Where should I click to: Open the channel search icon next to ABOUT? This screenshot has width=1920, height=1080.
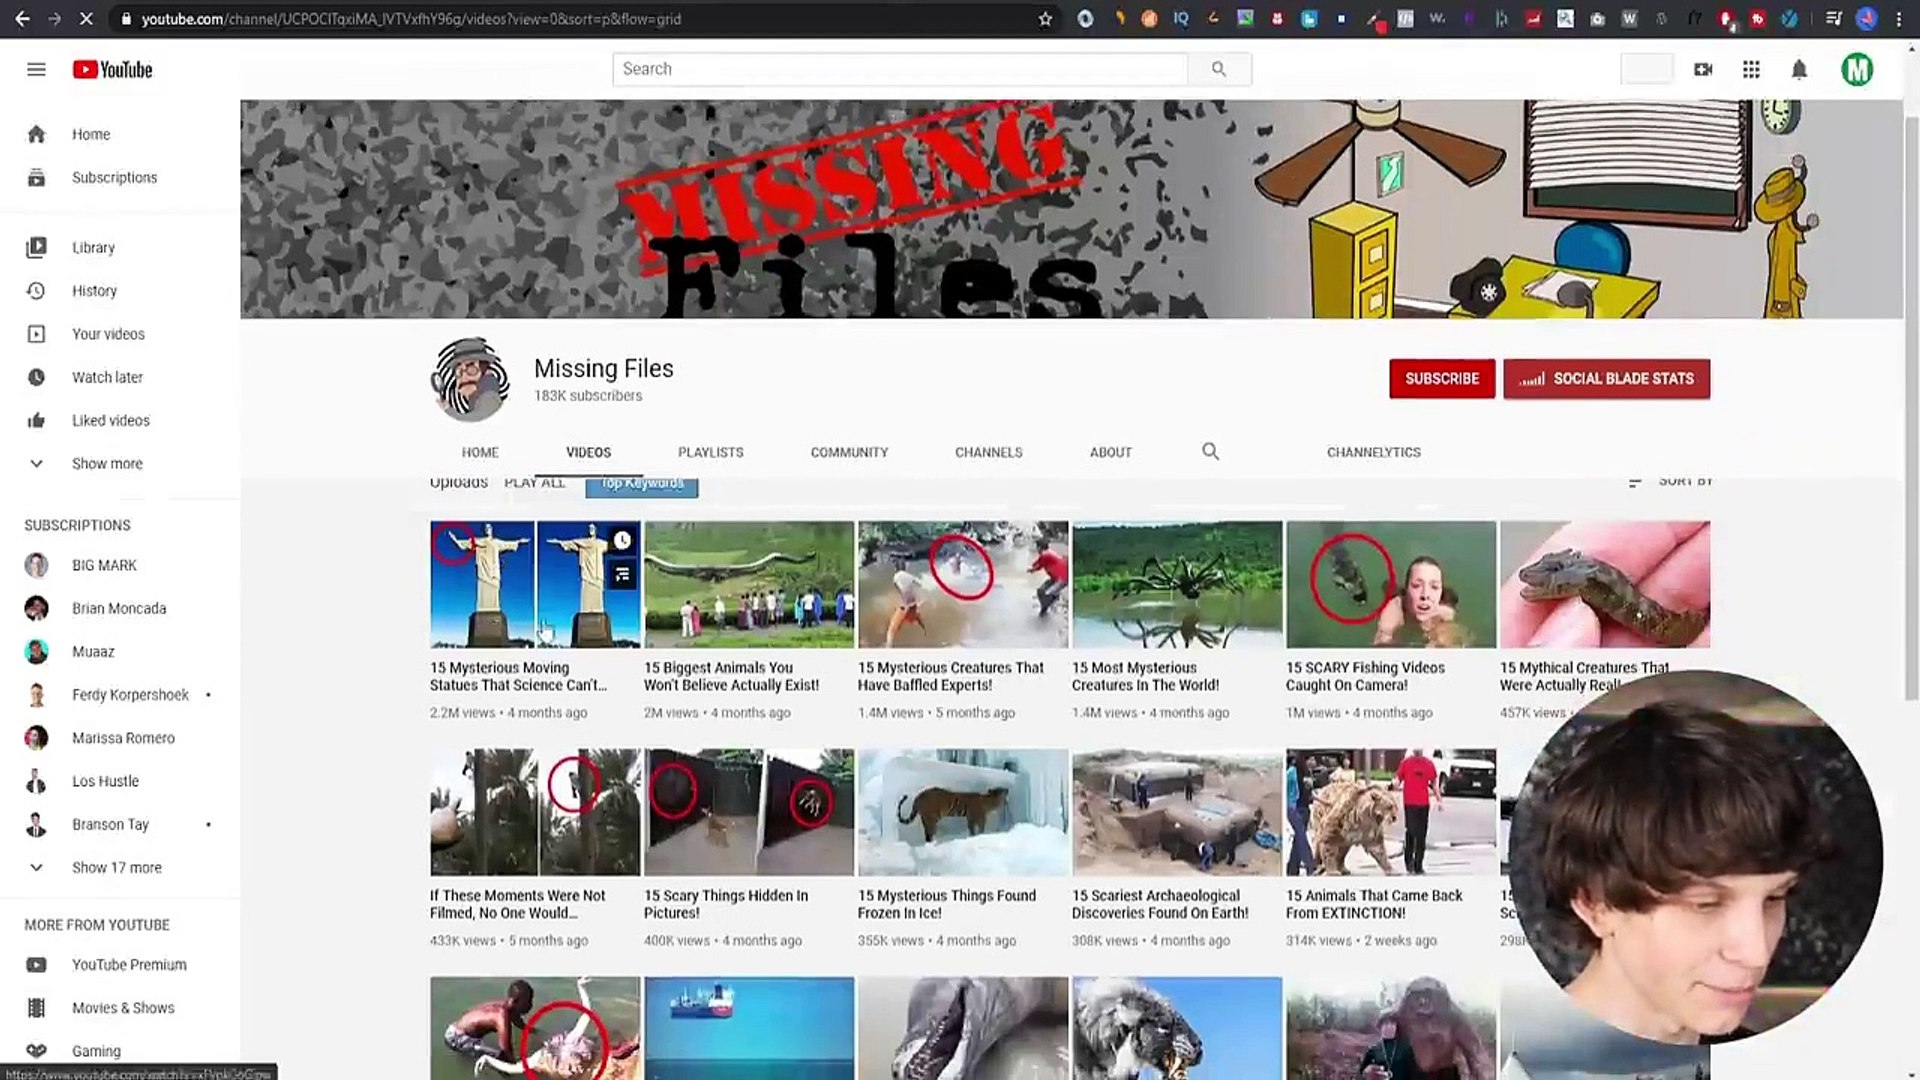pyautogui.click(x=1210, y=452)
